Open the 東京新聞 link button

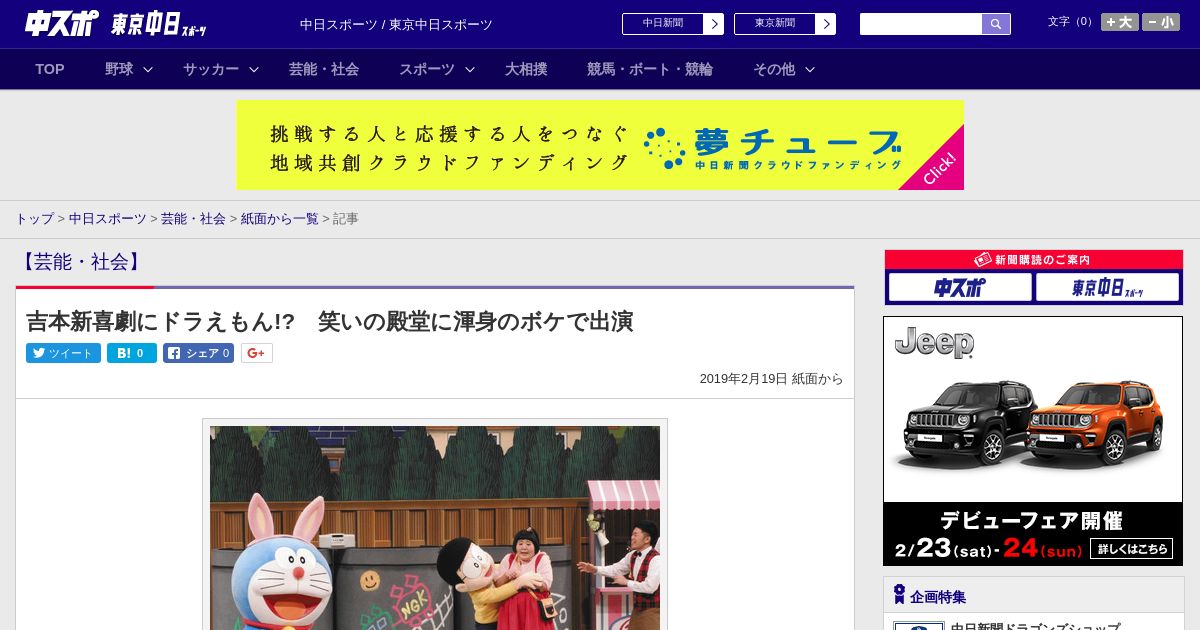click(x=775, y=24)
